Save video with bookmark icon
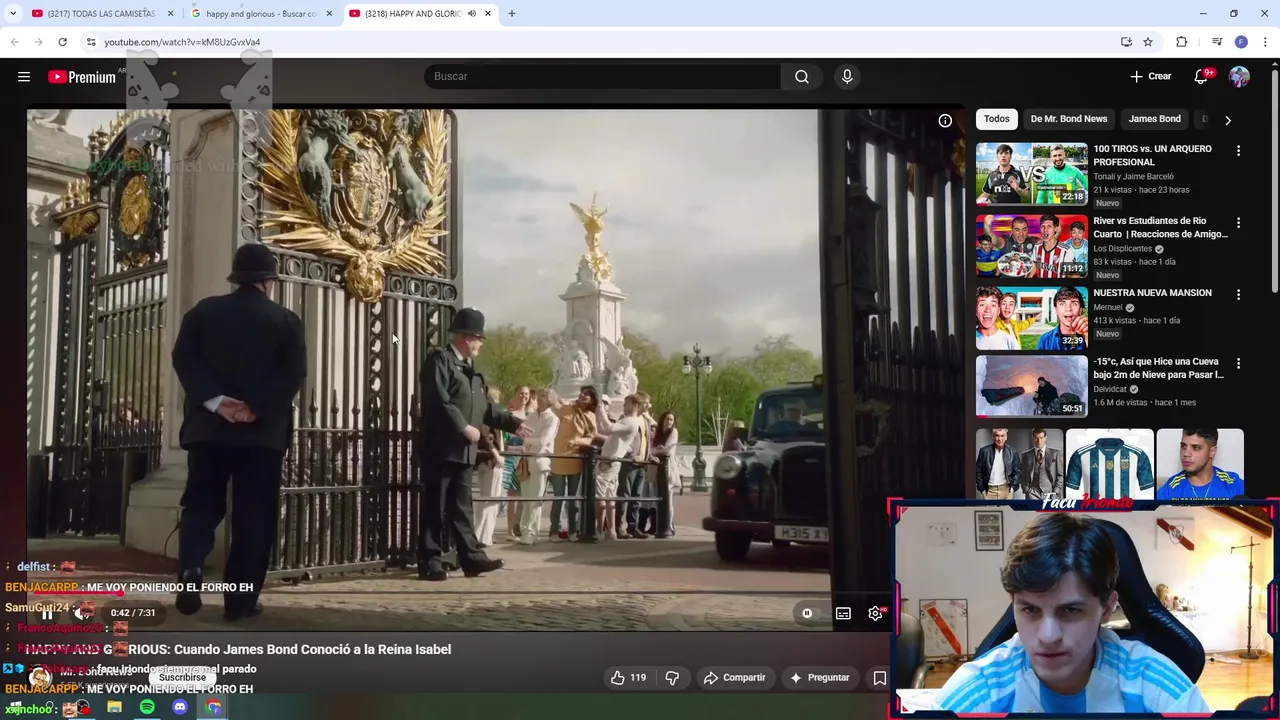The image size is (1280, 720). [879, 677]
